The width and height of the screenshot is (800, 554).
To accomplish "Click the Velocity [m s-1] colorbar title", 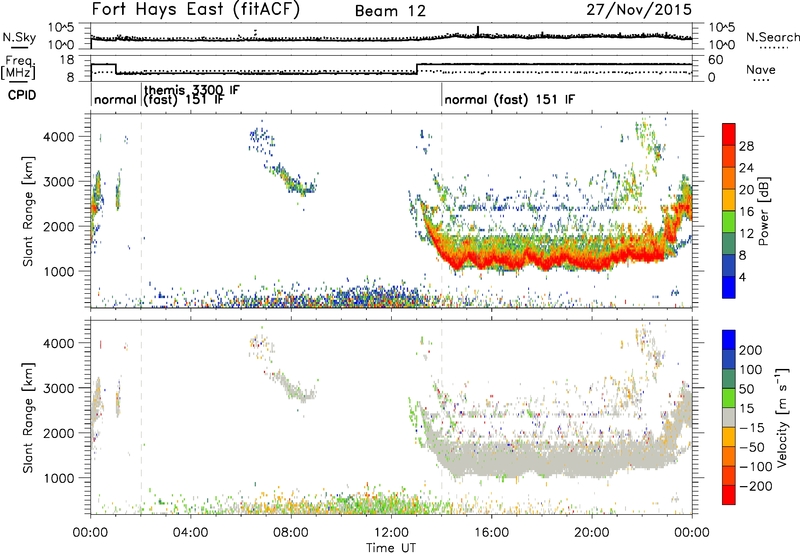I will click(782, 417).
